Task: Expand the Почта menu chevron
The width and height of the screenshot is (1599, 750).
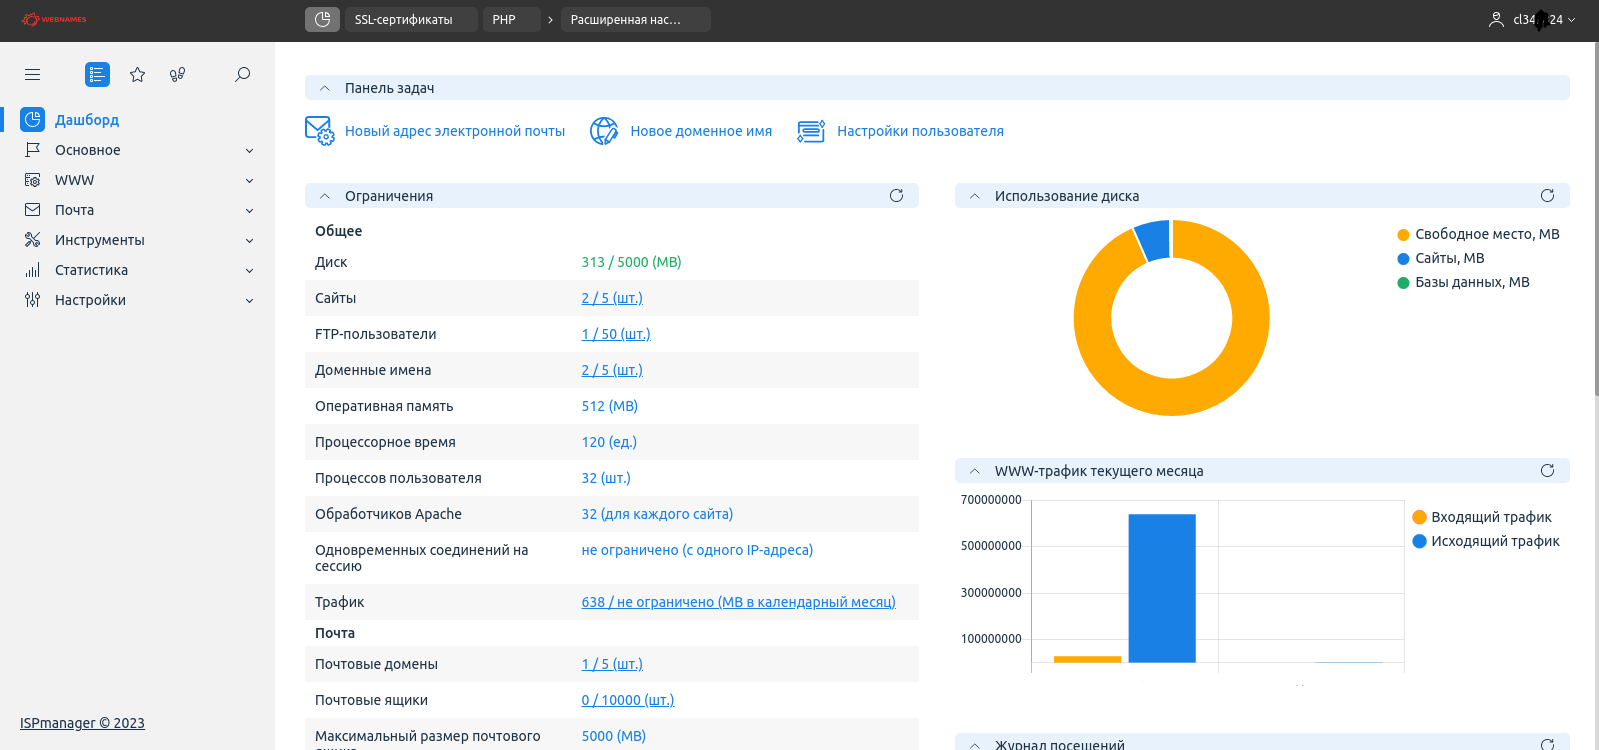Action: click(x=249, y=211)
